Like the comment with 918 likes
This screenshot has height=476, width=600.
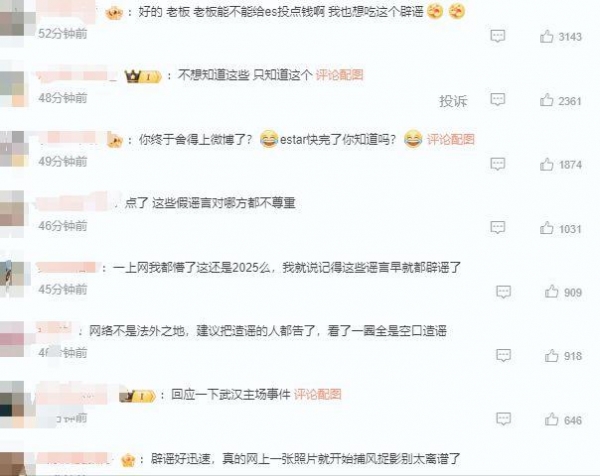point(551,356)
